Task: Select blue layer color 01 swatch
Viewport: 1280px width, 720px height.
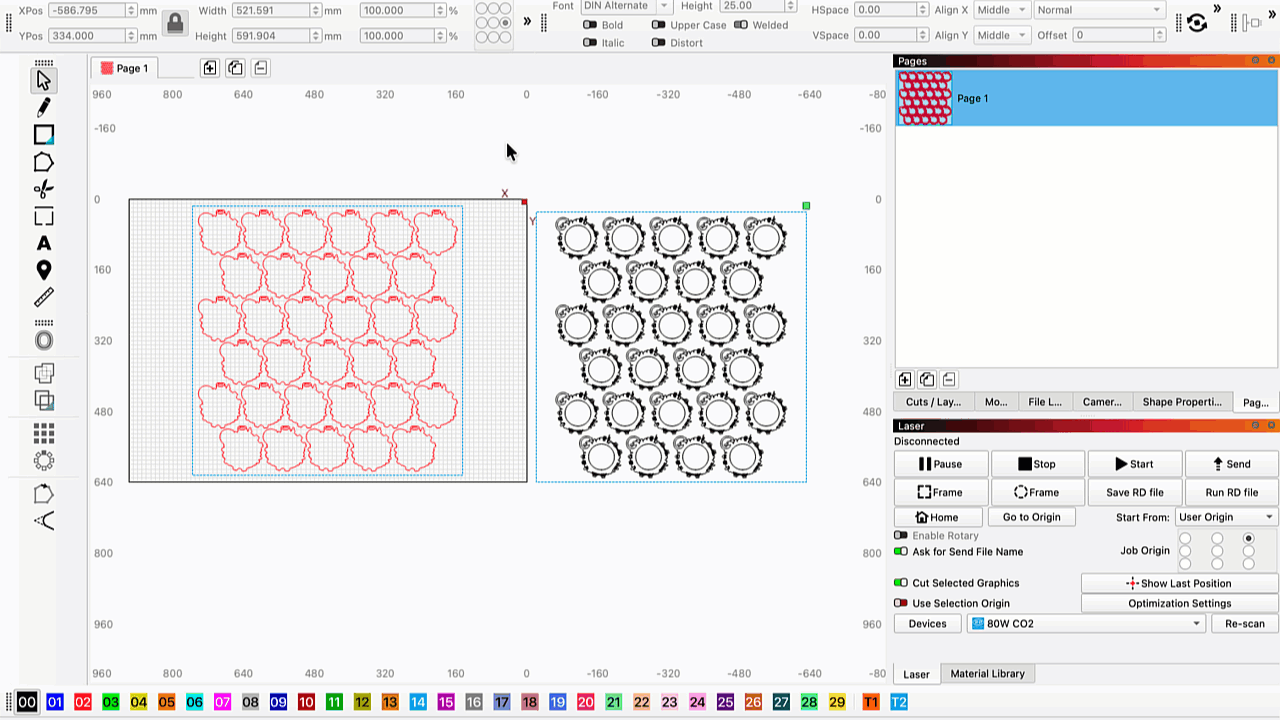Action: [x=55, y=703]
